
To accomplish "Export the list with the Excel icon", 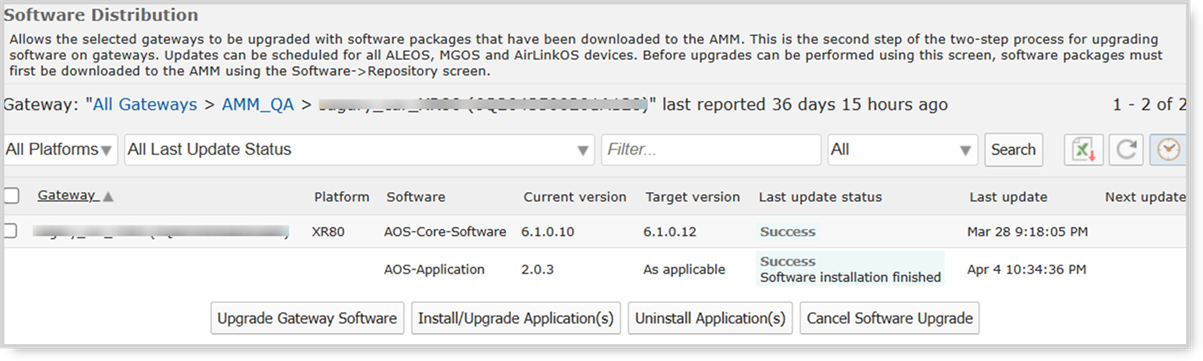I will point(1084,150).
